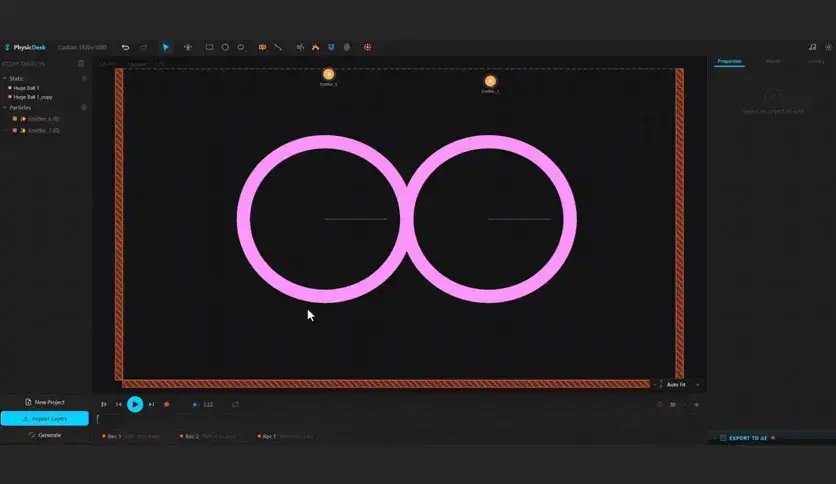Open the Rec 3 recording tab
The height and width of the screenshot is (484, 836).
131,437
